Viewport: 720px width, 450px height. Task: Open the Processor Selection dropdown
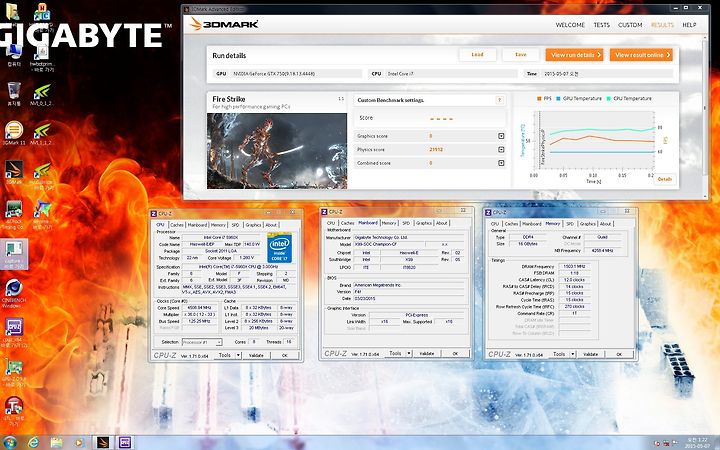point(202,342)
